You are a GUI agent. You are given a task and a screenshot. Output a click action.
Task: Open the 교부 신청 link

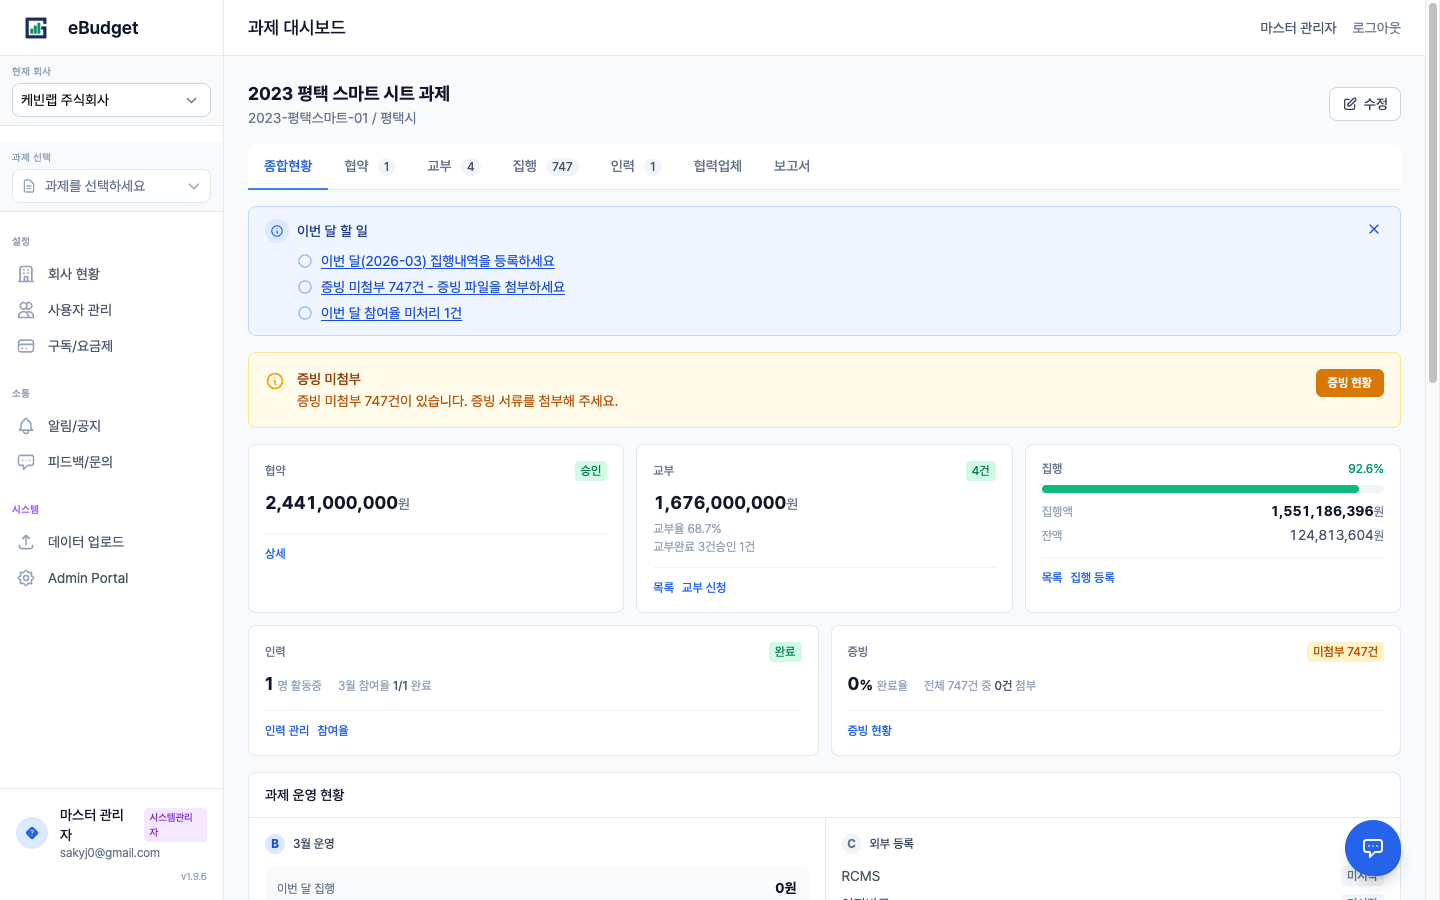(703, 587)
